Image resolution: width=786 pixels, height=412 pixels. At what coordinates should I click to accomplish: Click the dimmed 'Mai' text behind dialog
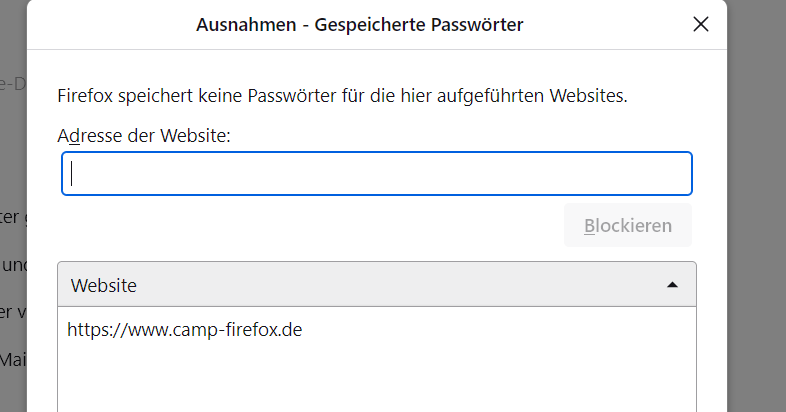(x=13, y=357)
